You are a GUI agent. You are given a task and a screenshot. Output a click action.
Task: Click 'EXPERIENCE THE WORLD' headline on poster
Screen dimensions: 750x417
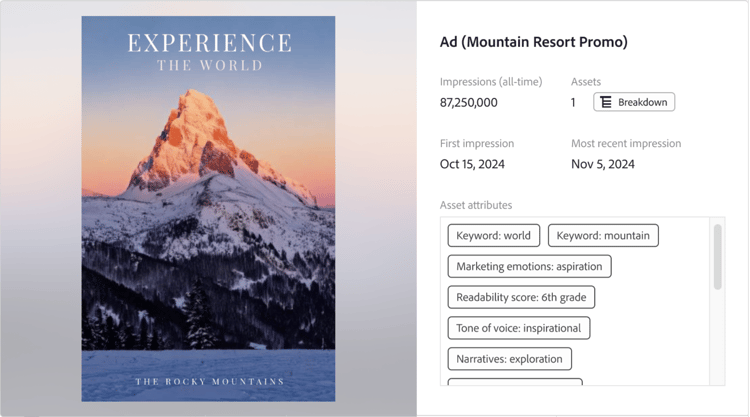click(x=209, y=52)
